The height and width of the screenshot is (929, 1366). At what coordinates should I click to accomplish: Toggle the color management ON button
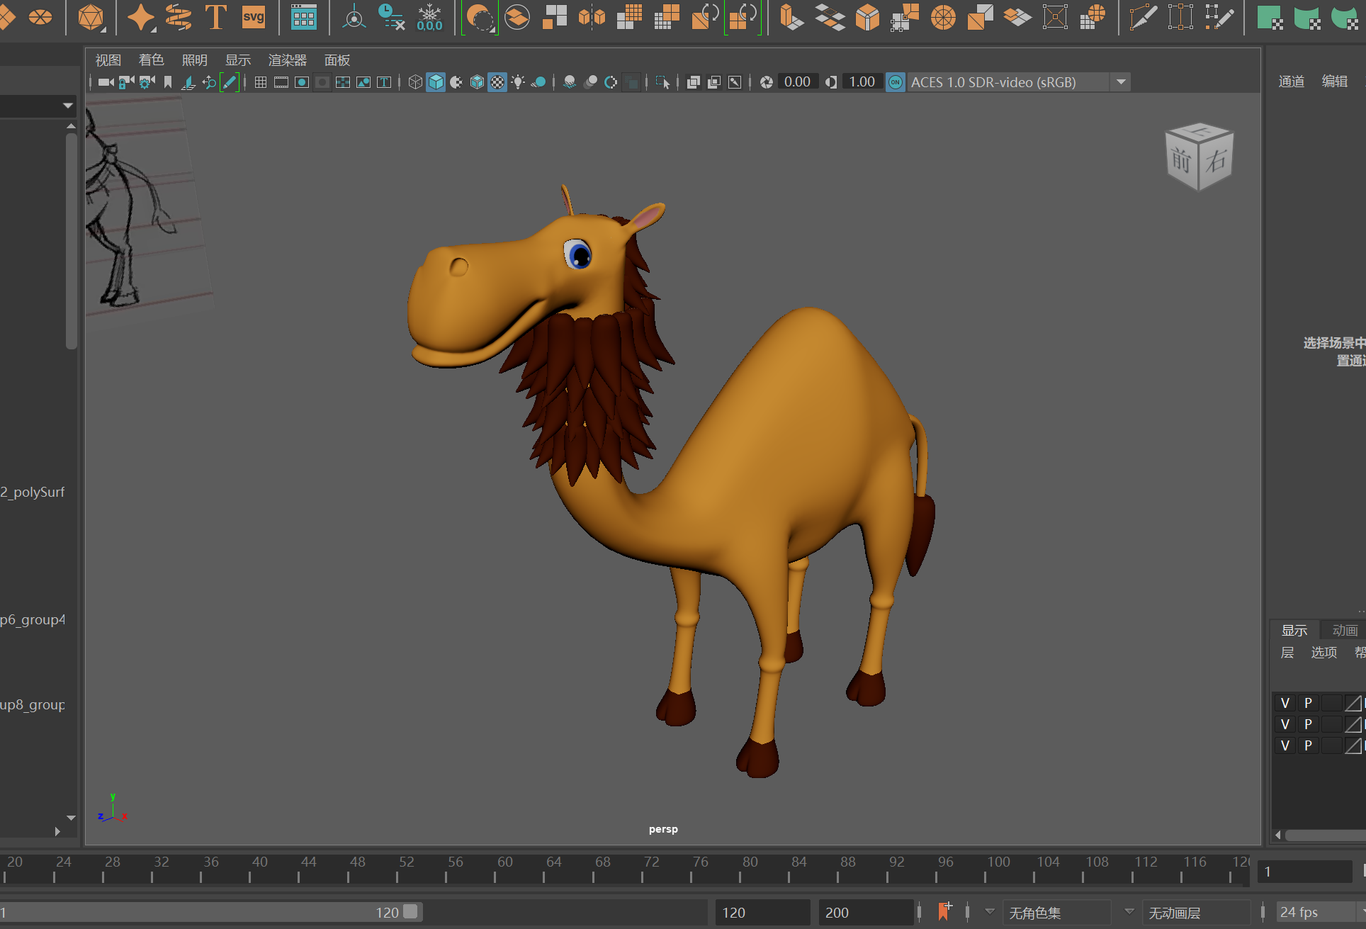(x=895, y=82)
